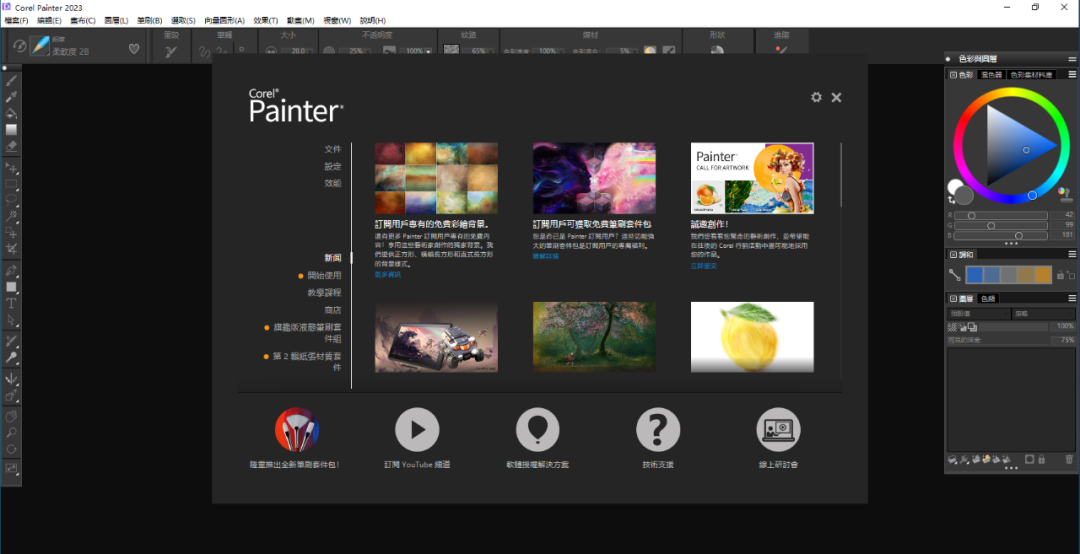Select the Magic Wand tool
The image size is (1080, 554).
pos(11,216)
